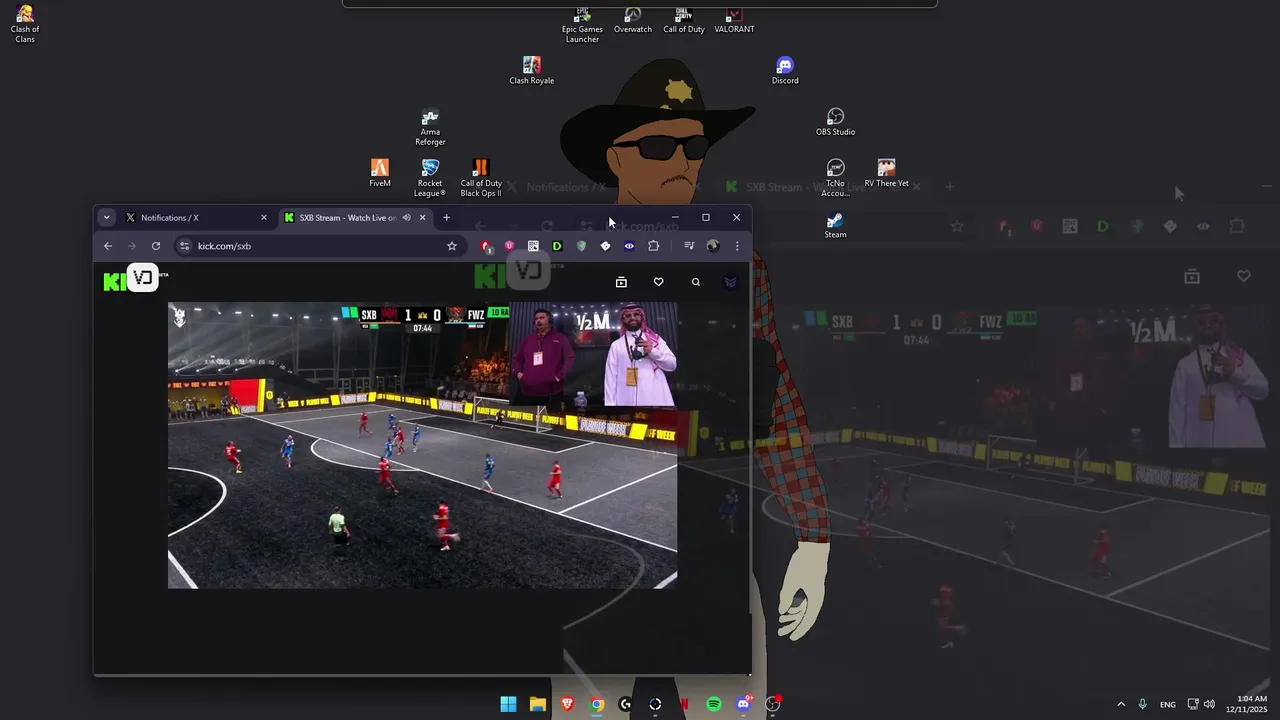Open Chrome tab search dropdown
The width and height of the screenshot is (1280, 720).
click(x=107, y=217)
